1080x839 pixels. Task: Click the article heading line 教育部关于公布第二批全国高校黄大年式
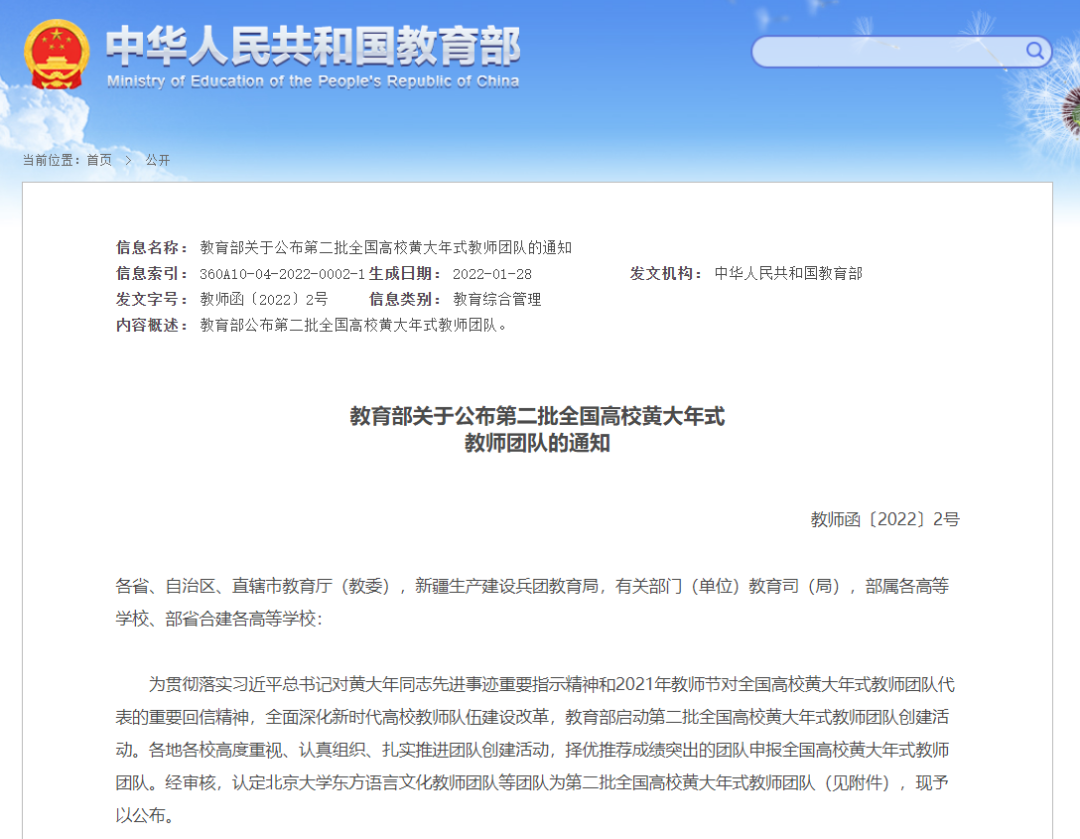coord(537,416)
